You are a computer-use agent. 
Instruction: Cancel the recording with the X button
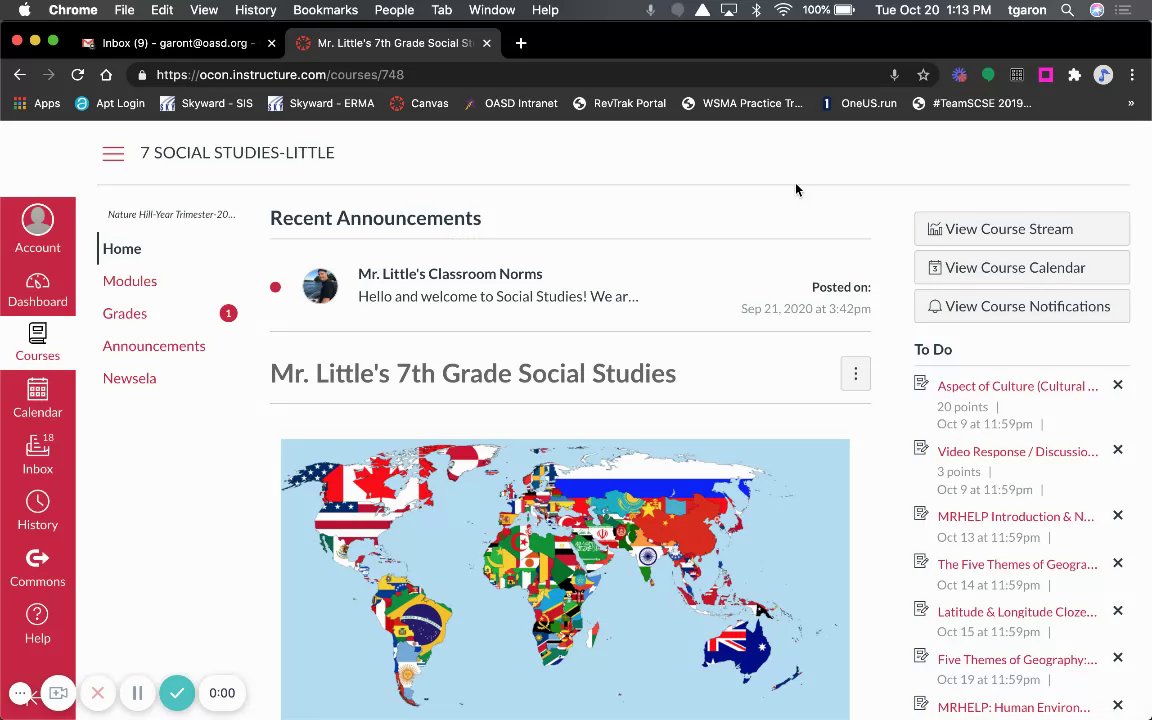coord(98,693)
